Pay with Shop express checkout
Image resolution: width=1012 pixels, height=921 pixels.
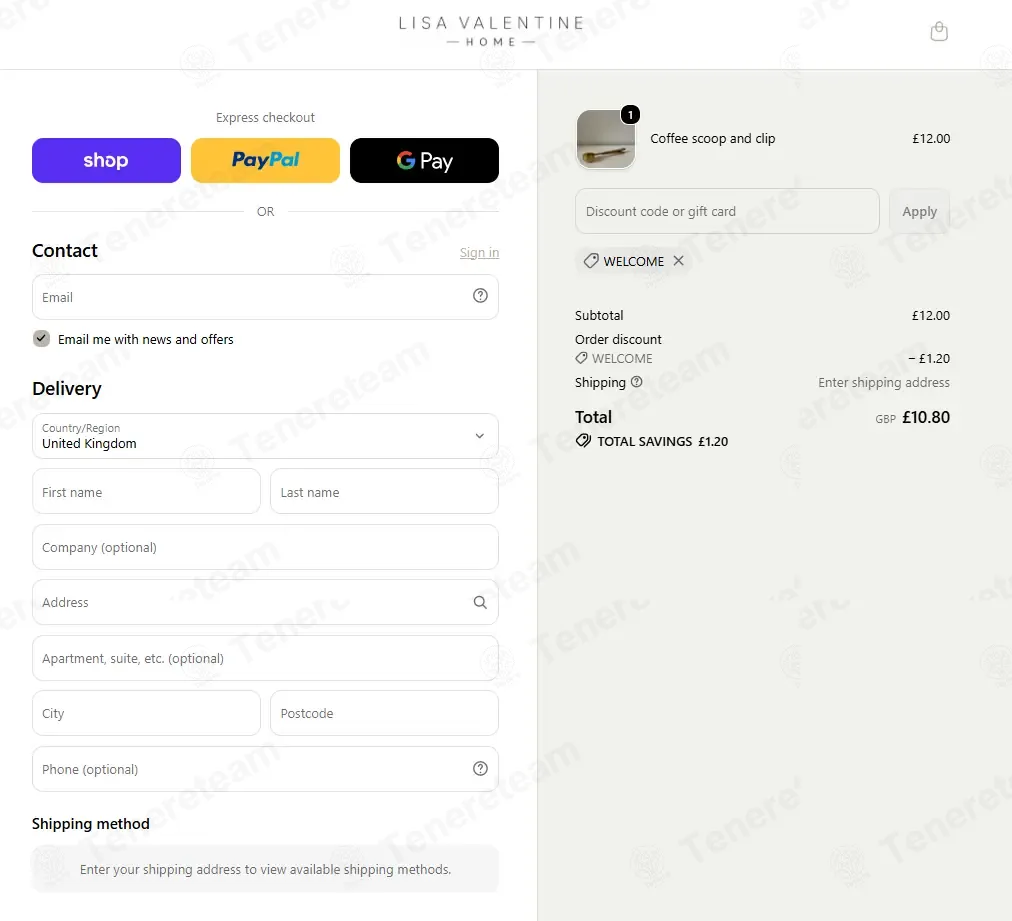point(106,160)
